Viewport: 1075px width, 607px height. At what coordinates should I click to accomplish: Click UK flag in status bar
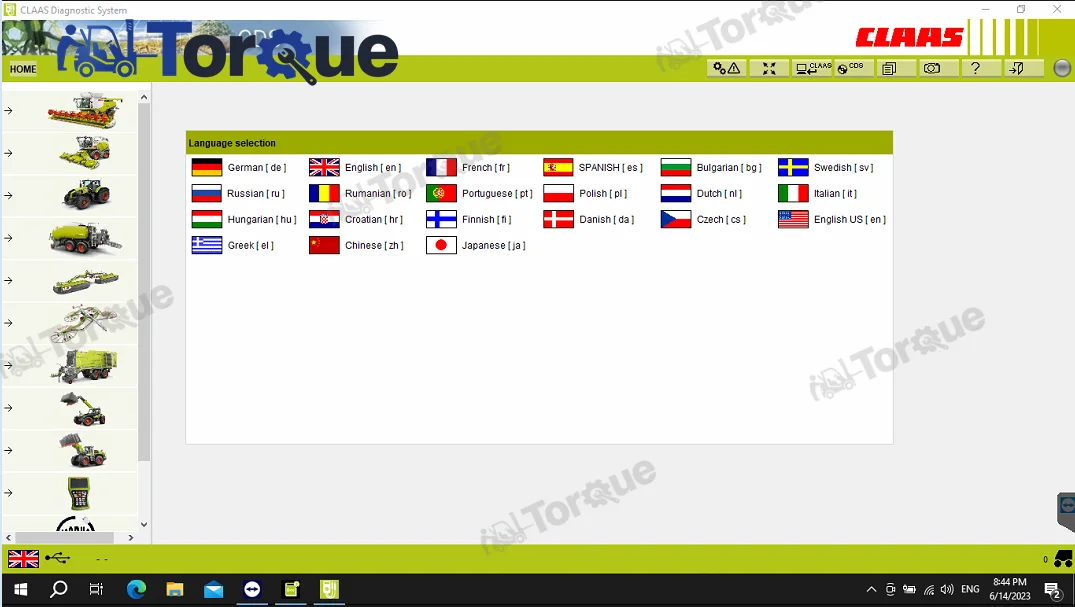[x=23, y=559]
